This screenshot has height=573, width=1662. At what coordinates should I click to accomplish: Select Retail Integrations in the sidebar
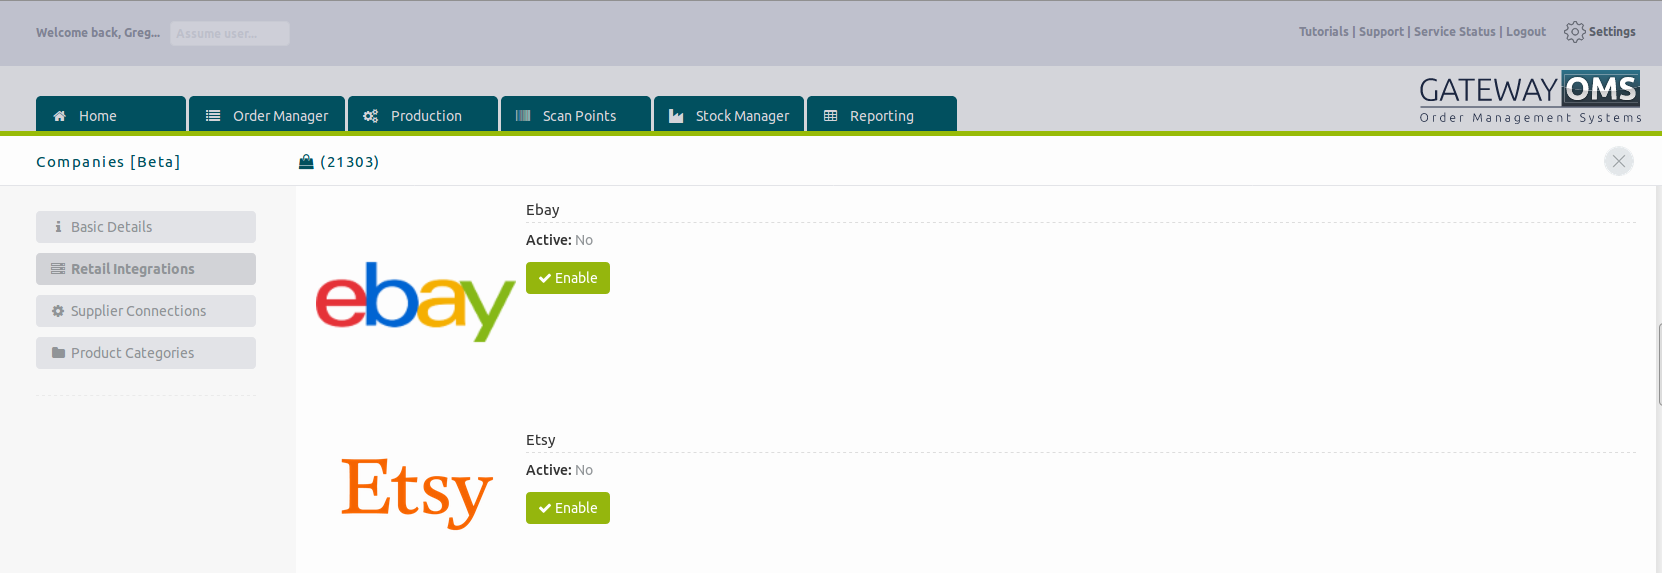coord(146,269)
